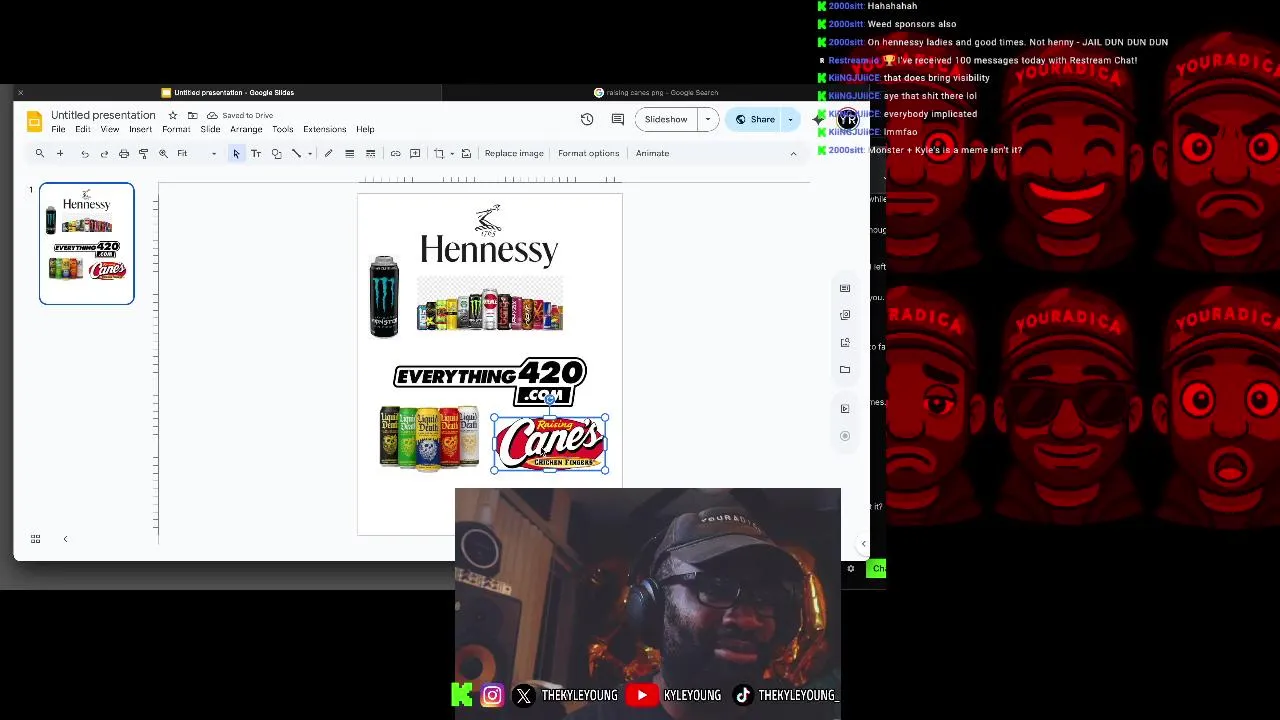Choose the Select cursor tool

[236, 153]
